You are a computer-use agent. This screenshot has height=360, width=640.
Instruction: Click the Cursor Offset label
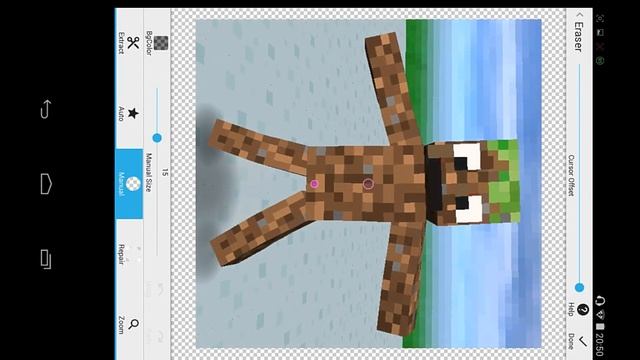pos(571,176)
